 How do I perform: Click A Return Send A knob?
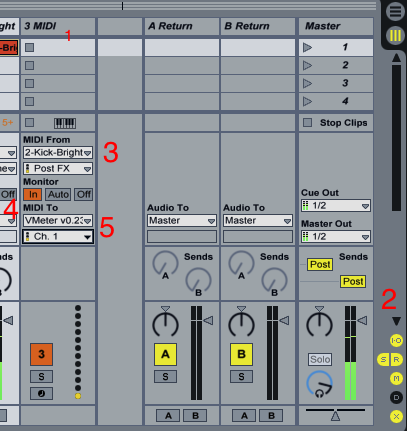point(165,264)
